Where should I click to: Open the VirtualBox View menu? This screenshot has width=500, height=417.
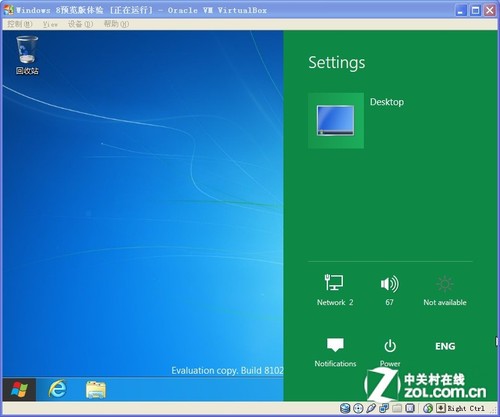coord(50,24)
